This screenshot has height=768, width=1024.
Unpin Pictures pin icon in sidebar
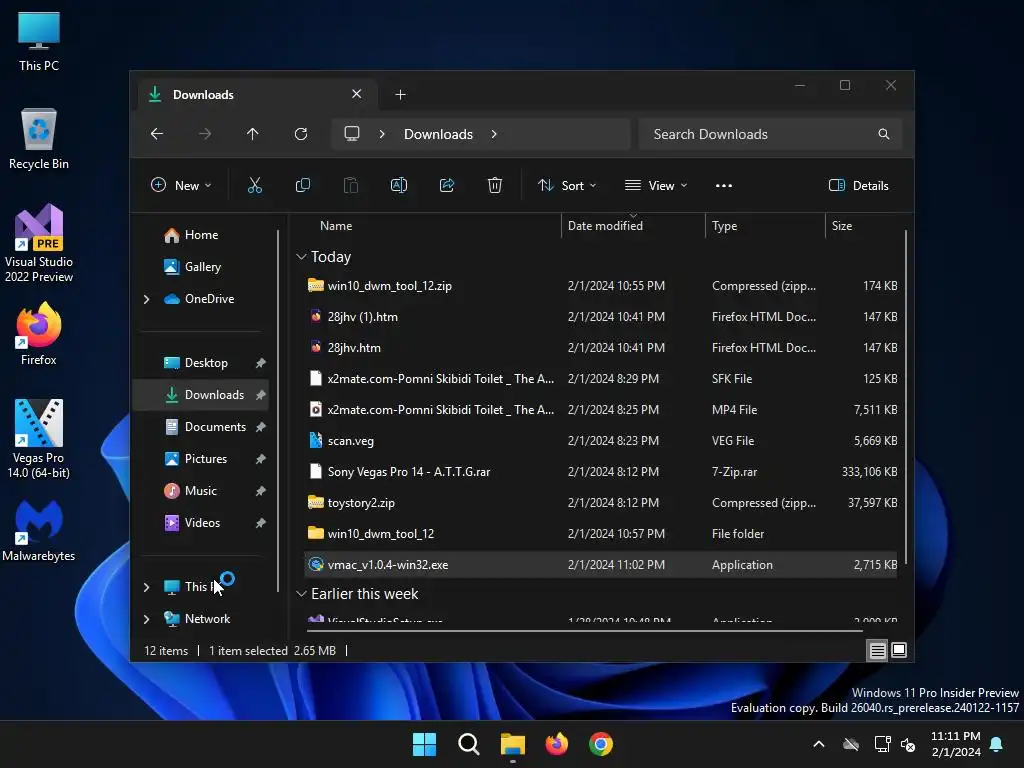click(x=261, y=459)
